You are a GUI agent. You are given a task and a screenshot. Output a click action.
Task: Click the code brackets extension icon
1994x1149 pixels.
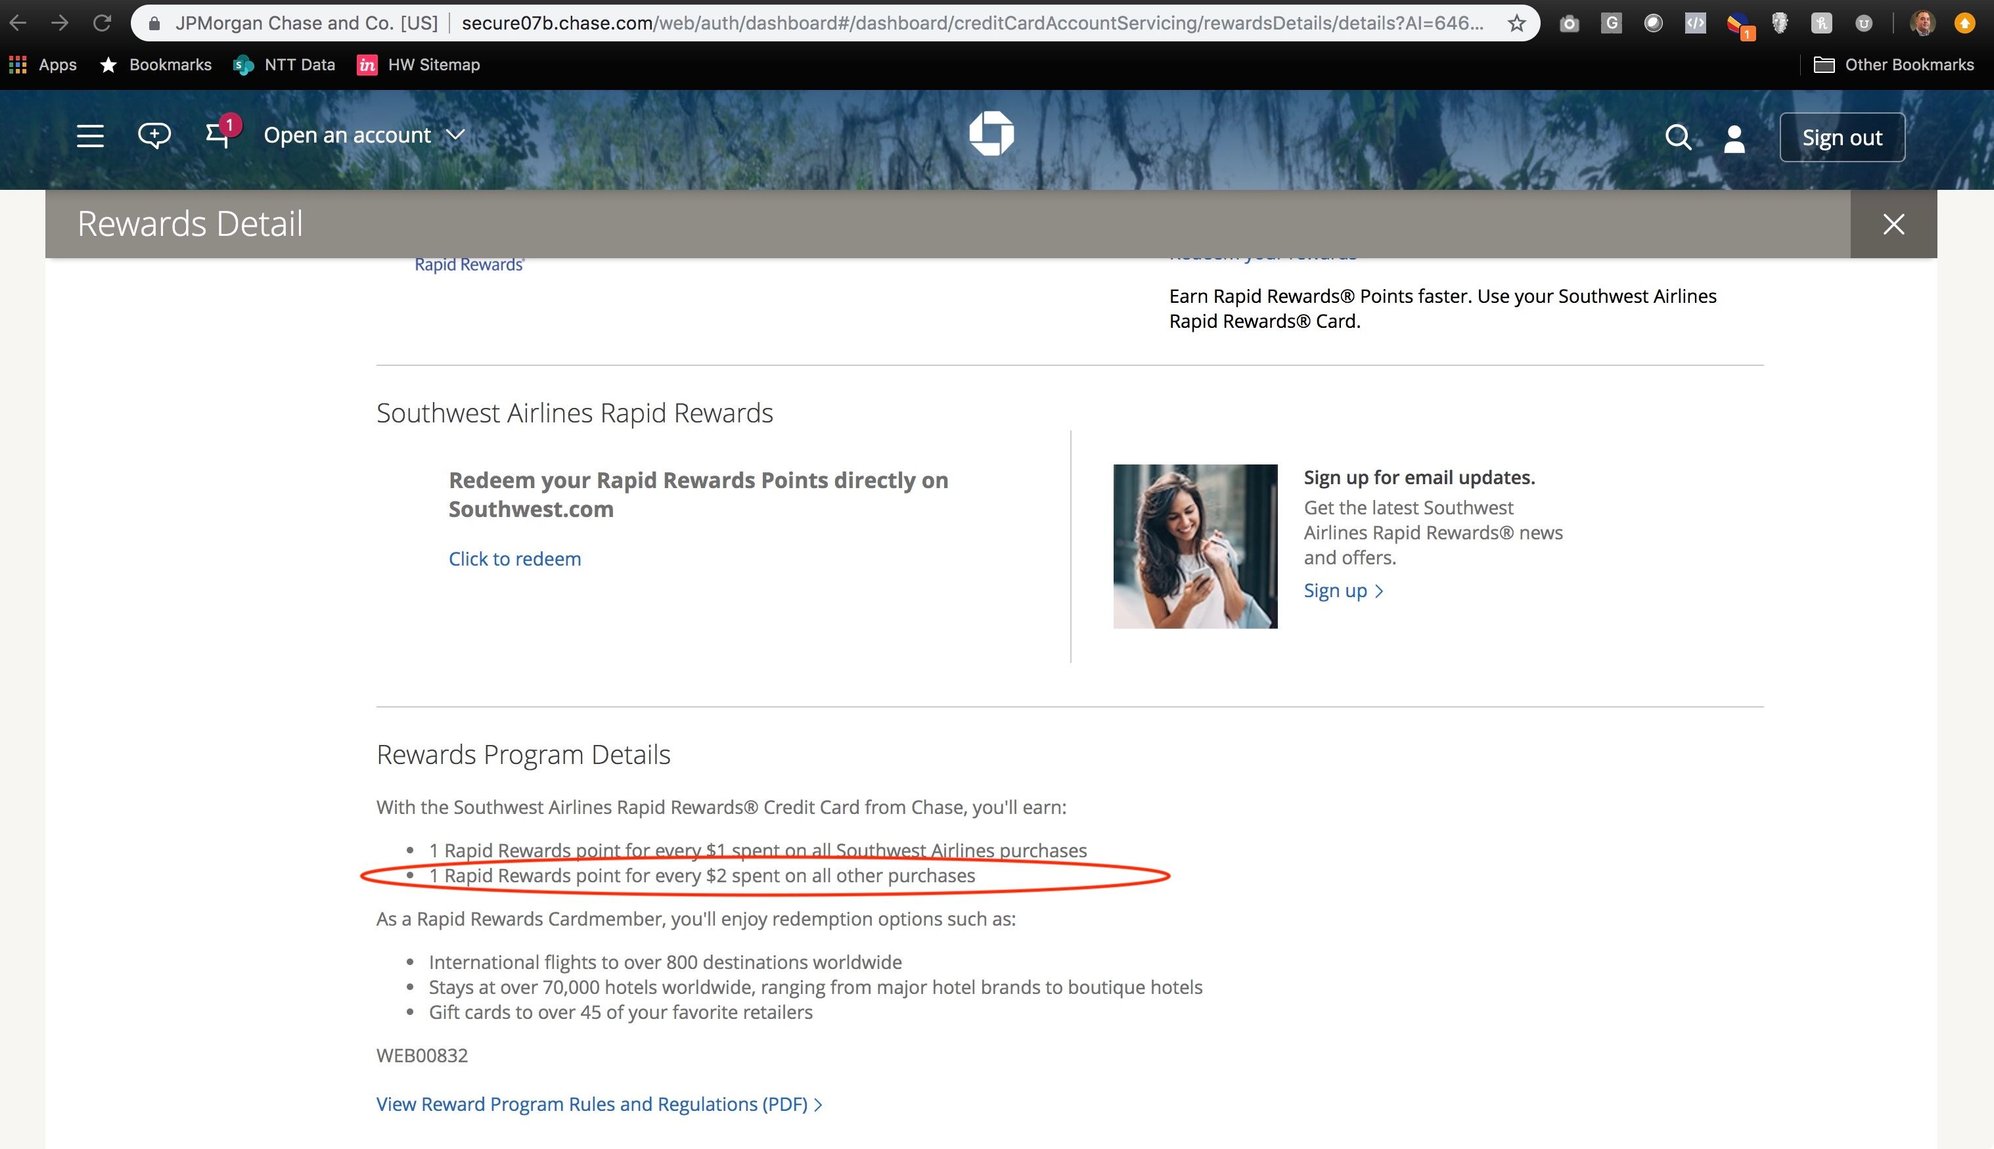click(1695, 23)
